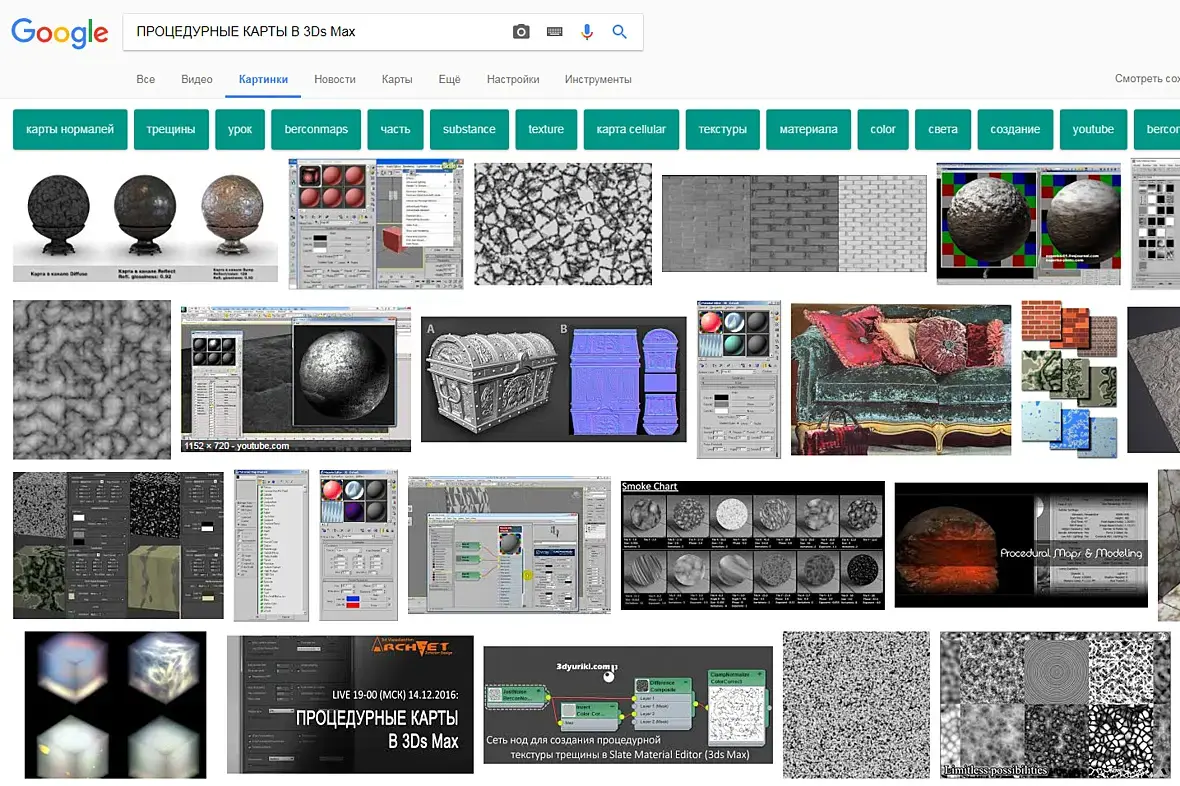Open three spheres on pedestals image
The width and height of the screenshot is (1180, 786).
click(145, 221)
